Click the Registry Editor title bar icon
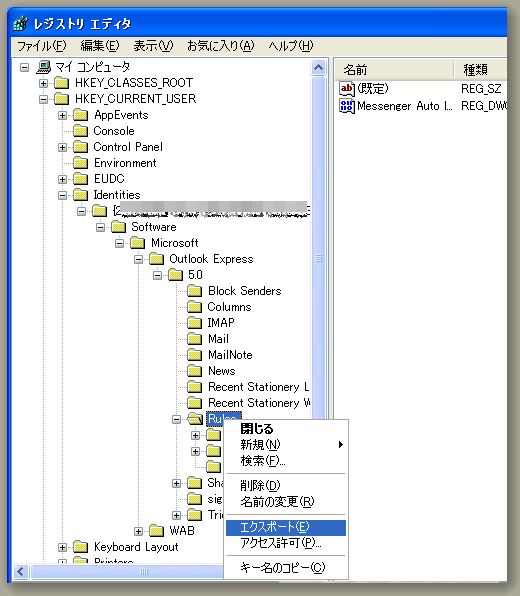This screenshot has height=596, width=520. click(21, 24)
